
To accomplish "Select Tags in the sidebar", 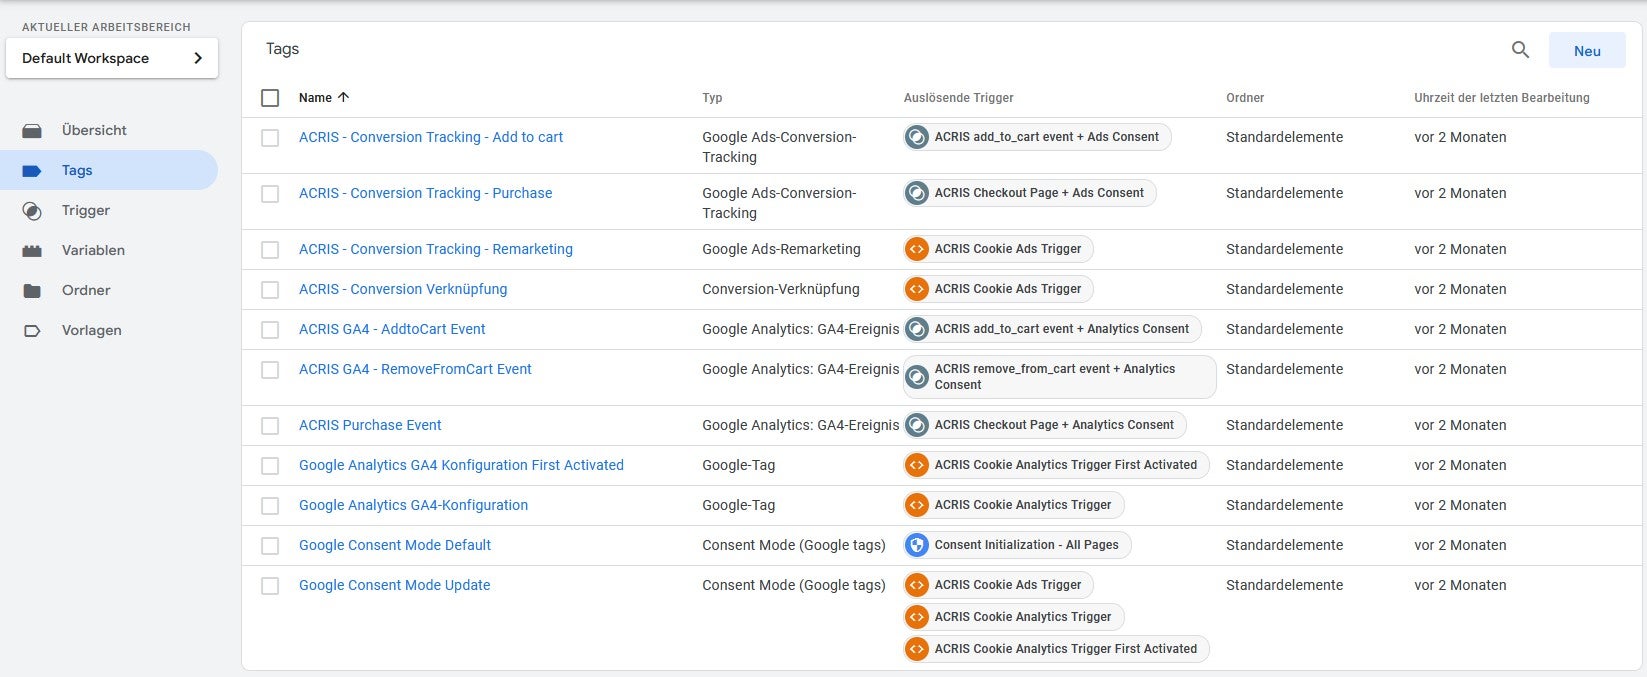I will (108, 170).
